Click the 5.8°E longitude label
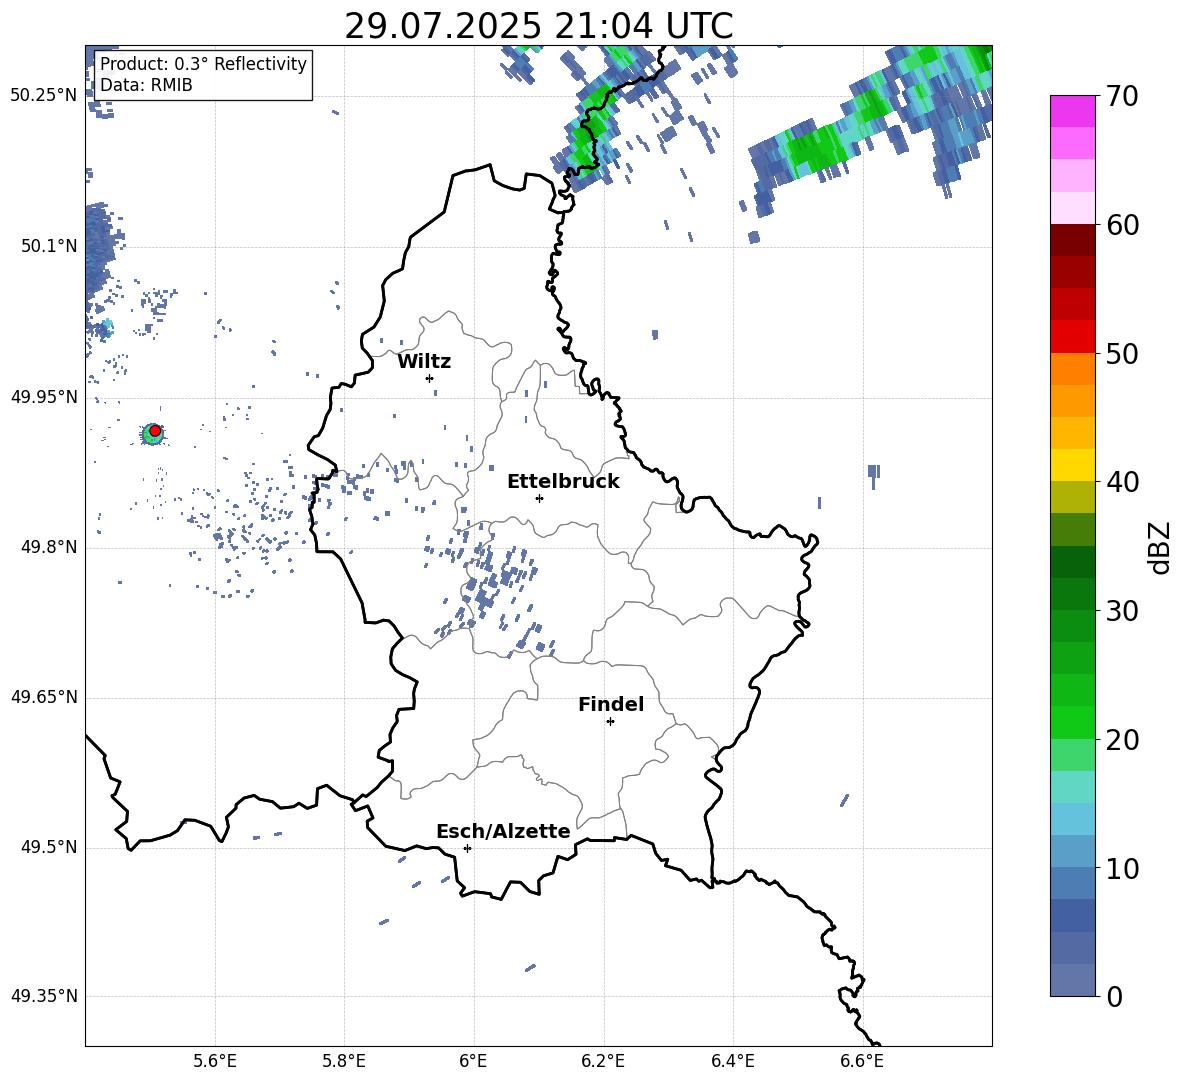 [x=344, y=1061]
